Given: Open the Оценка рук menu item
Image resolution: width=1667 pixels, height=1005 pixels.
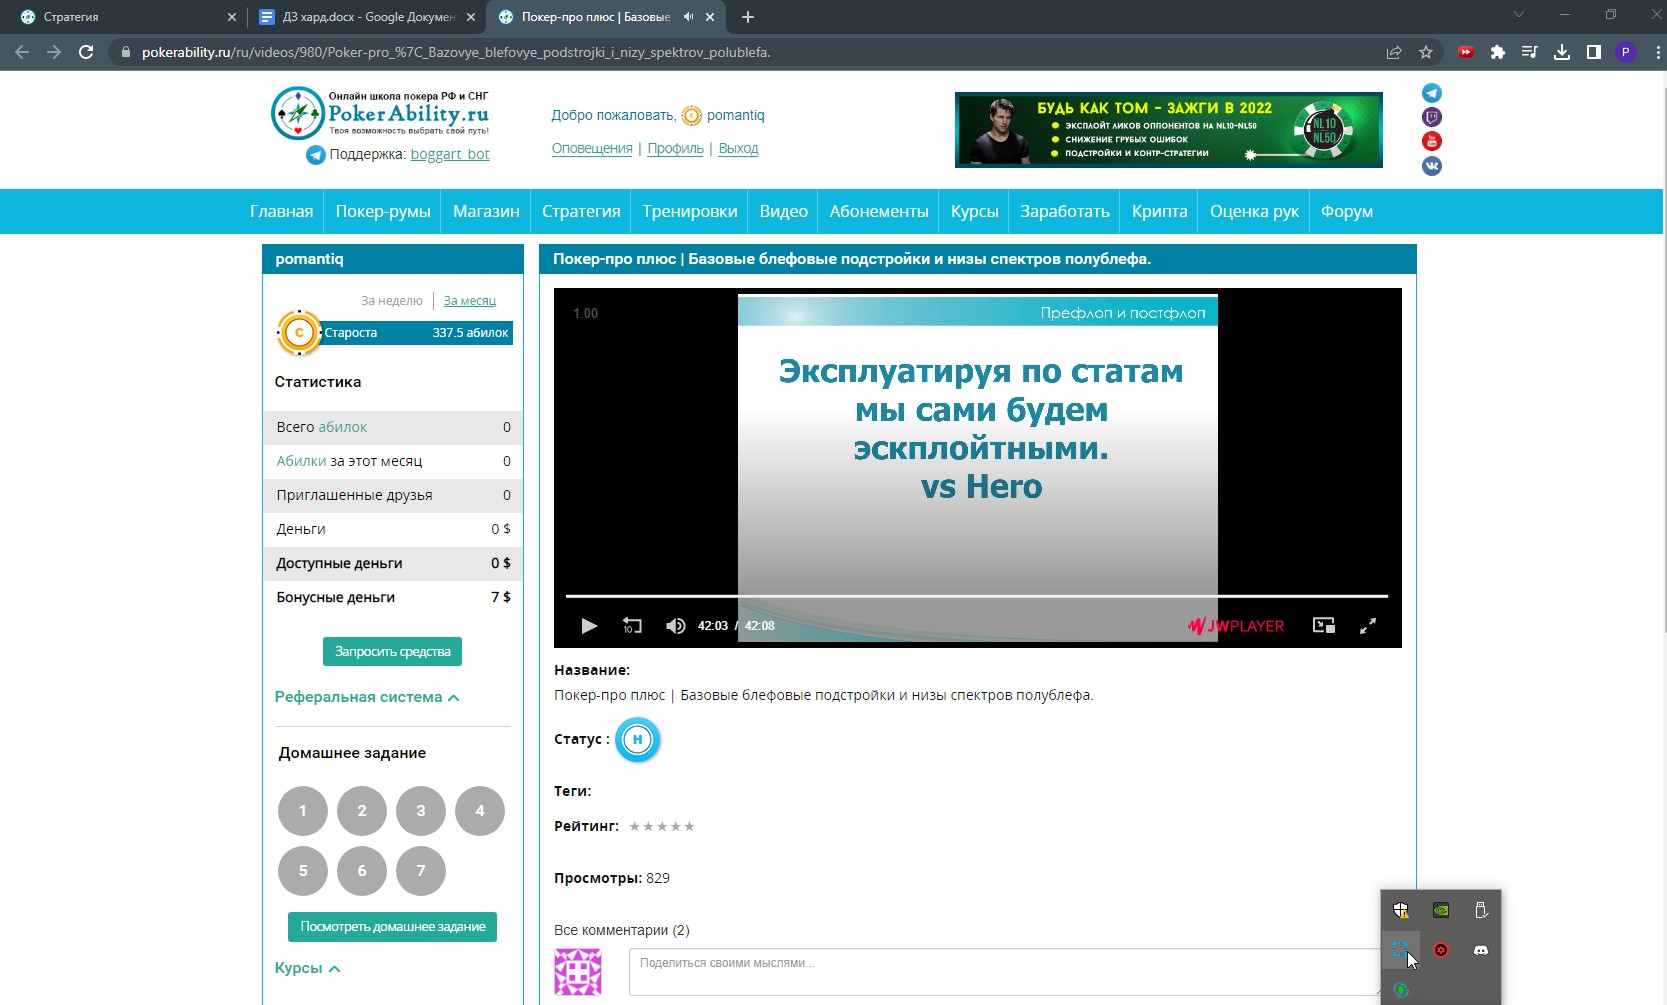Looking at the screenshot, I should (x=1254, y=211).
